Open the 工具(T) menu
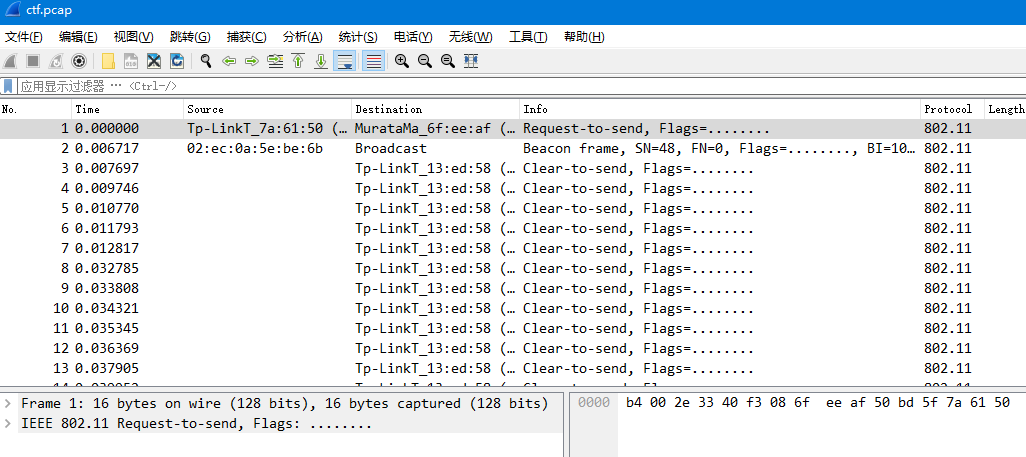The width and height of the screenshot is (1026, 457). click(528, 37)
